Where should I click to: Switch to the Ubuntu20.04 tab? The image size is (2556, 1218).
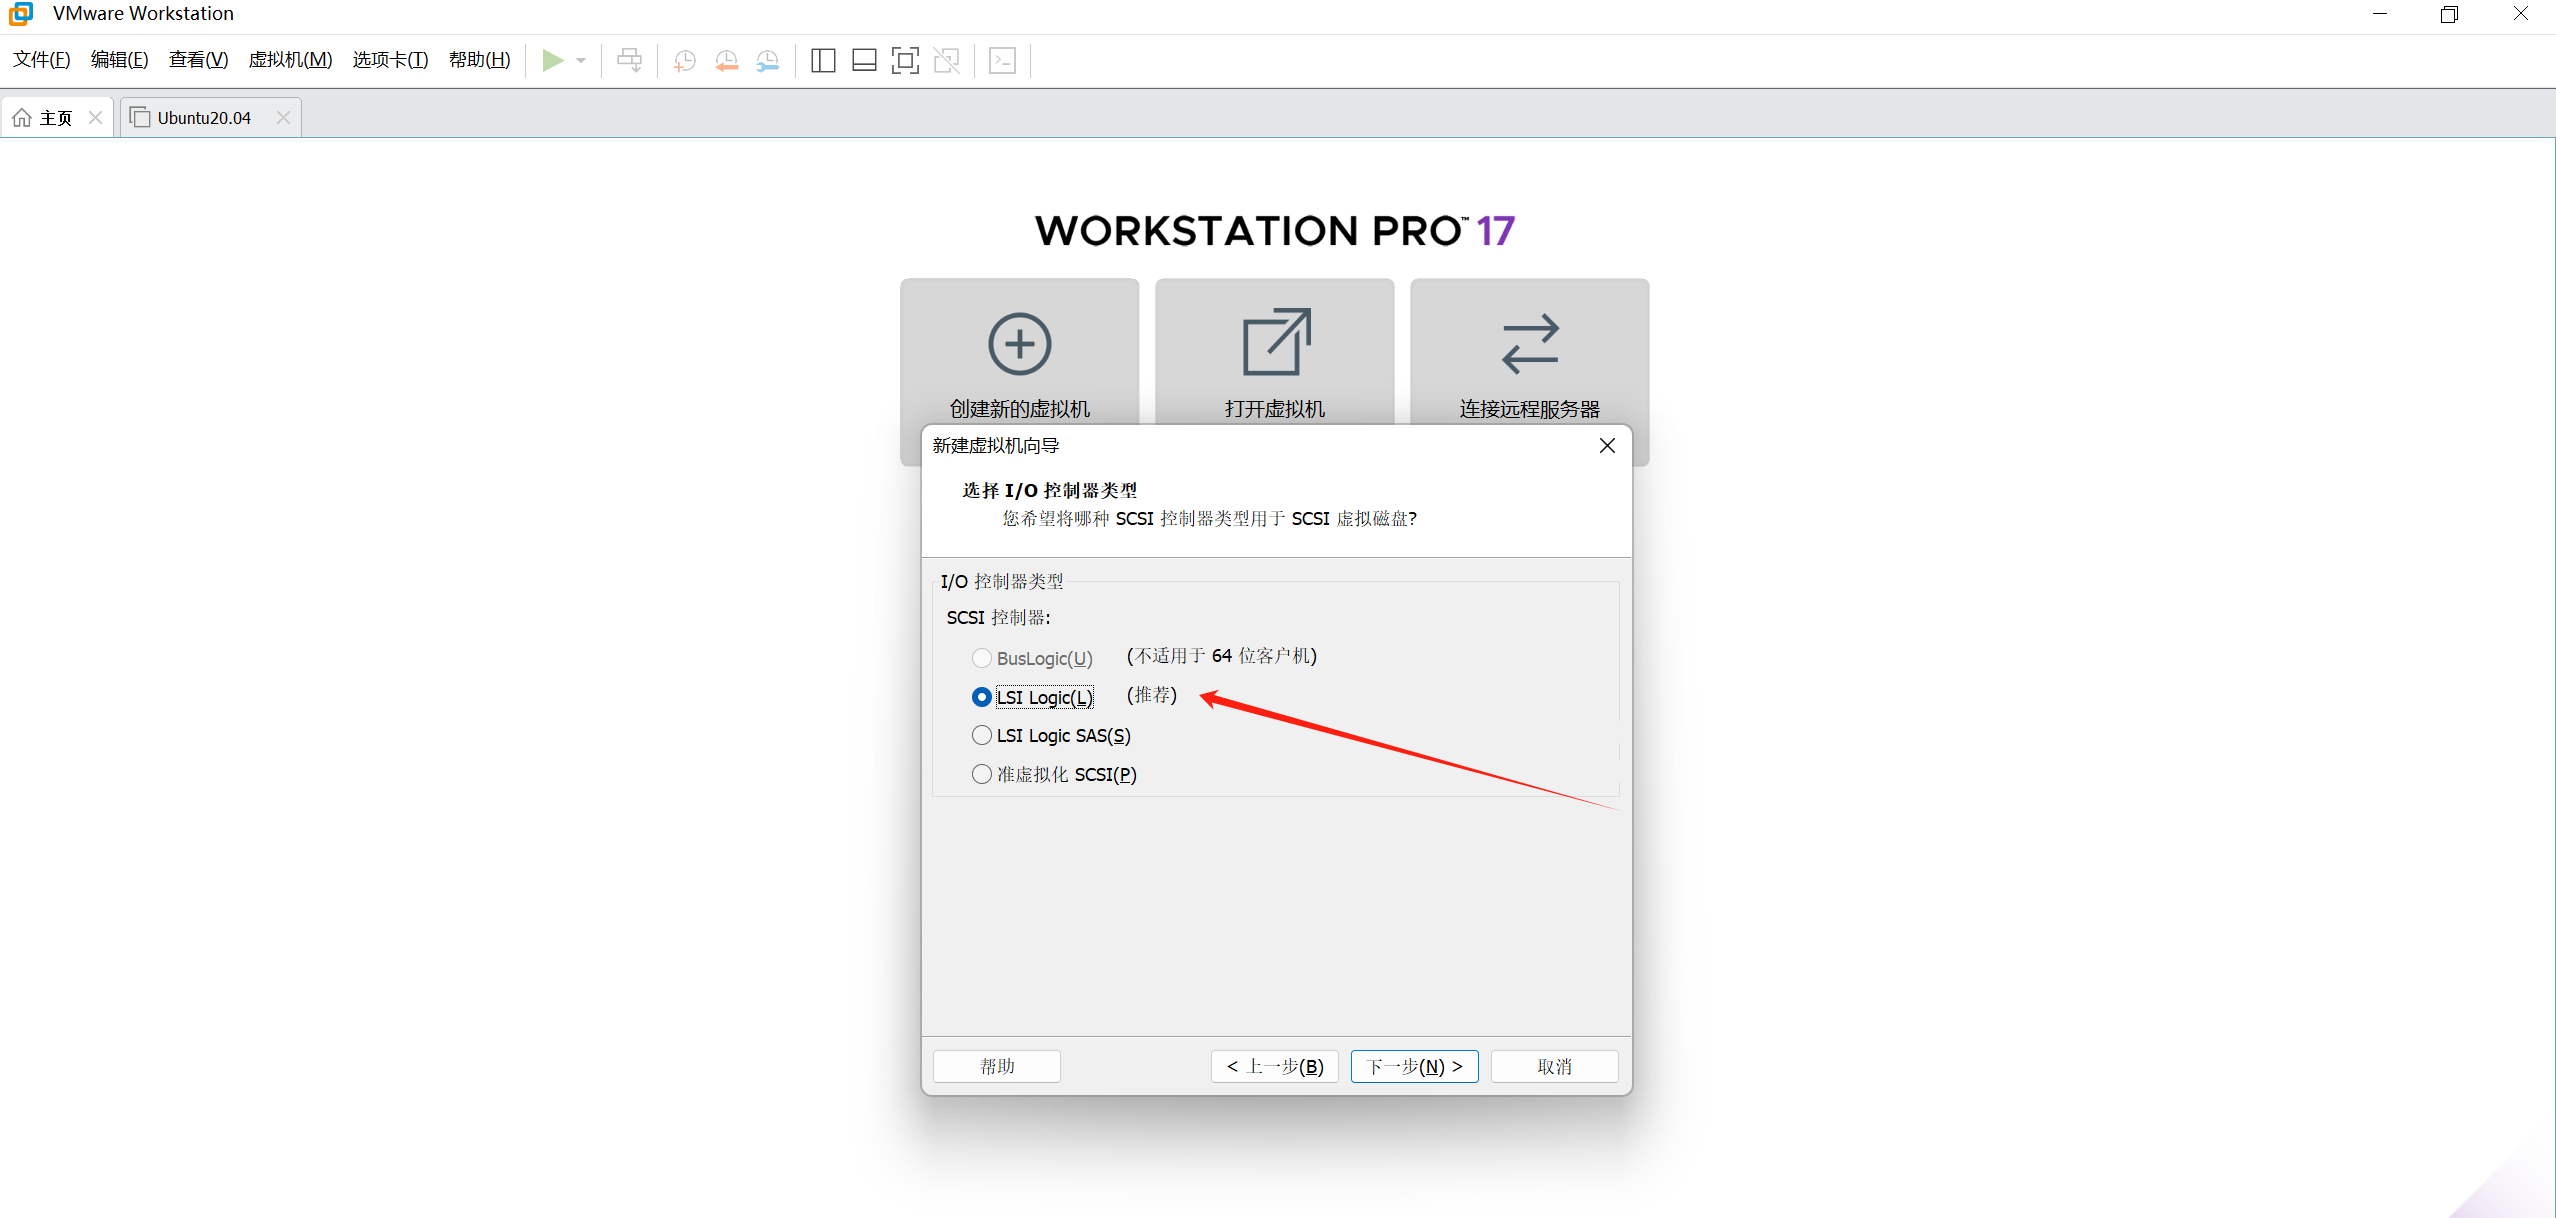[x=211, y=118]
